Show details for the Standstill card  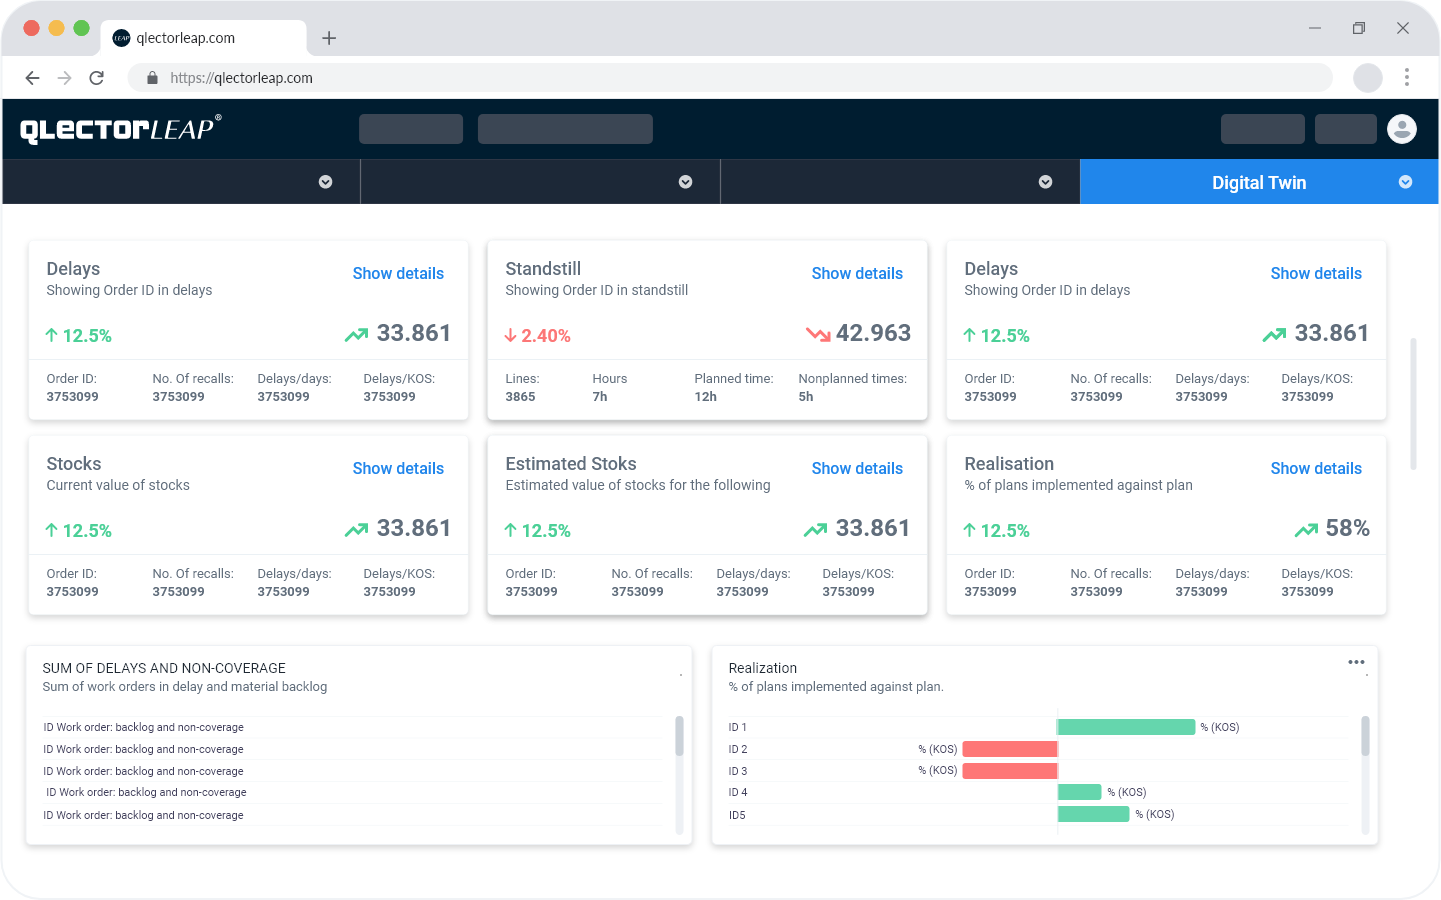coord(857,273)
